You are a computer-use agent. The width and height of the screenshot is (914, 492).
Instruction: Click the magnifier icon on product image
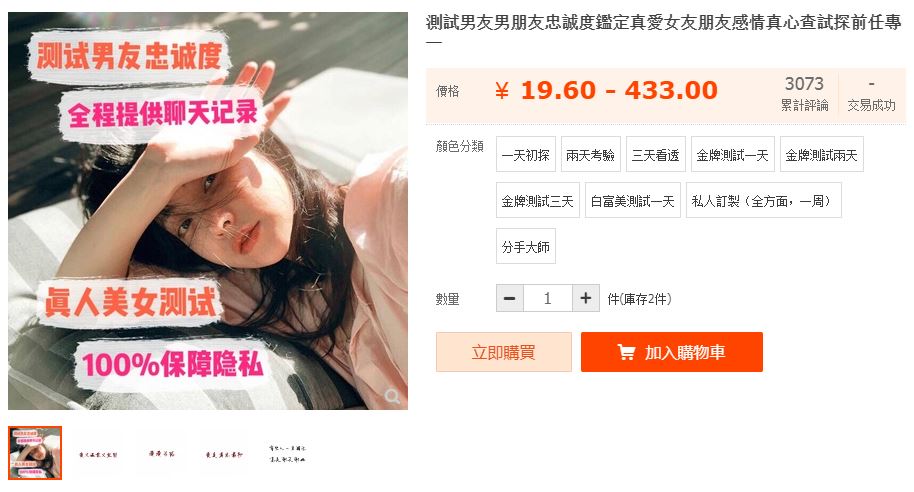click(x=392, y=396)
